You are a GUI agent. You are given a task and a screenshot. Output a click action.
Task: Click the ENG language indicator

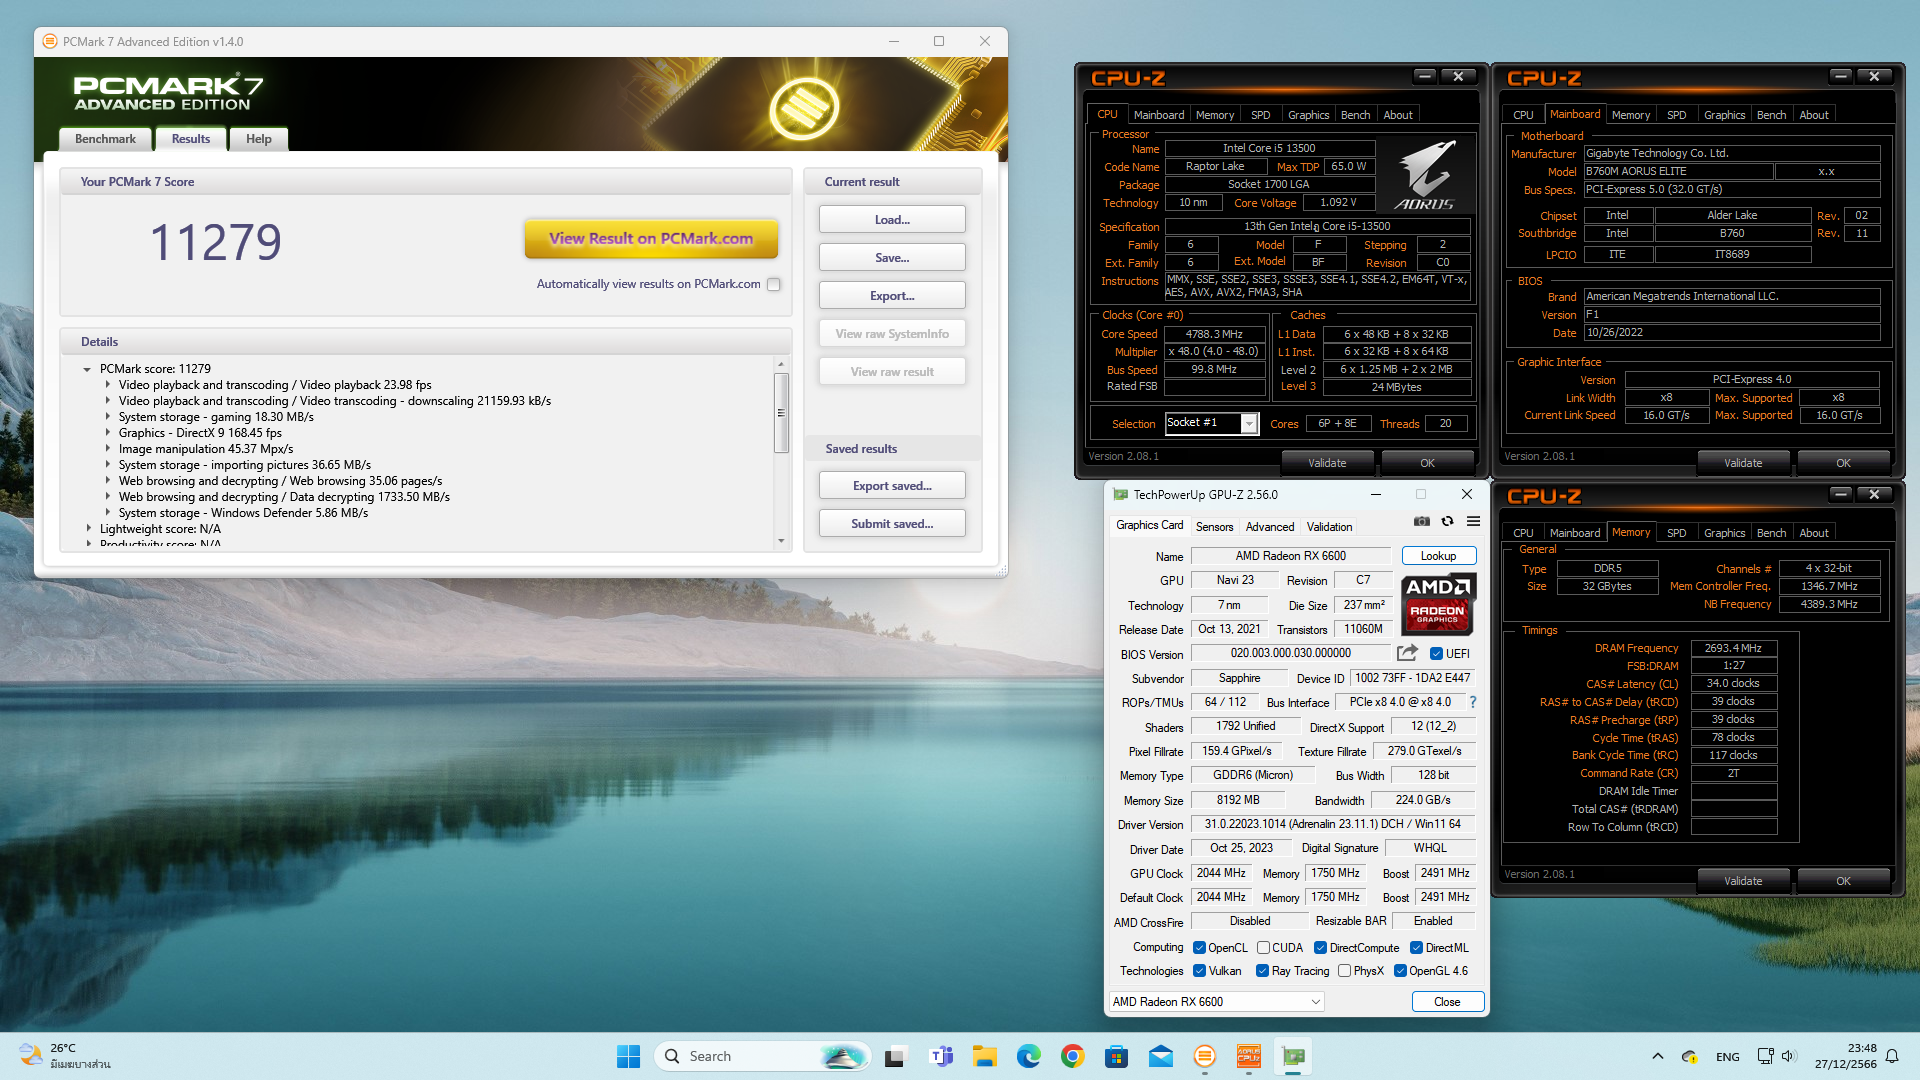pyautogui.click(x=1727, y=1056)
